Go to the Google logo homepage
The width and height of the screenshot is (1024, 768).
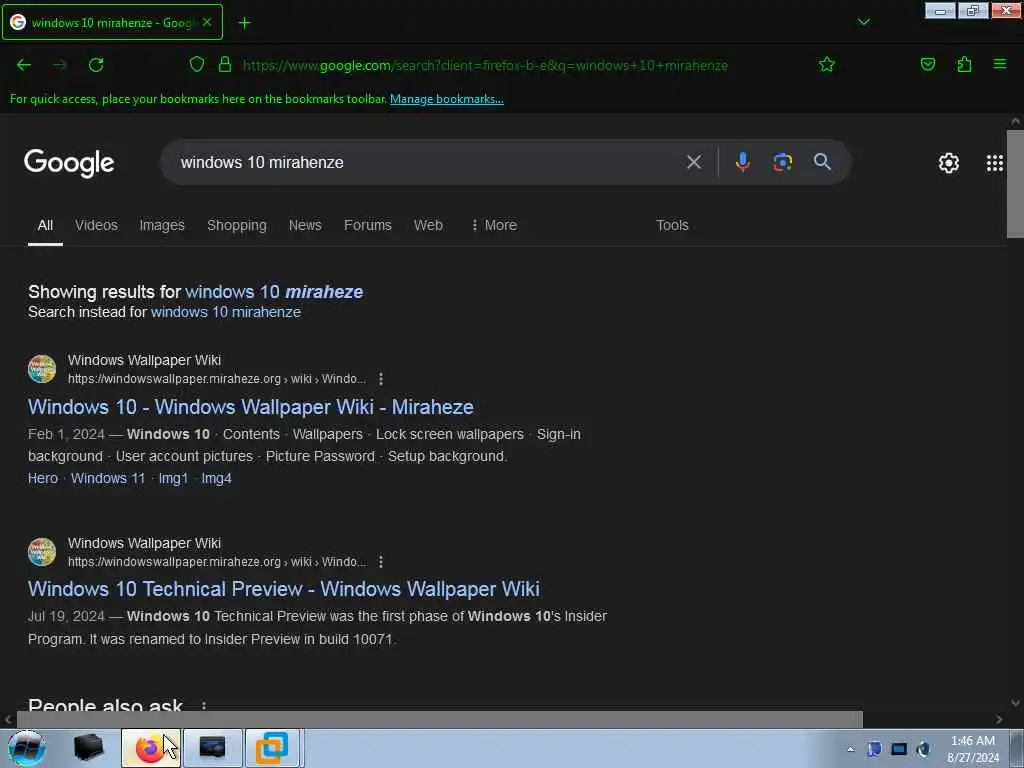tap(69, 163)
